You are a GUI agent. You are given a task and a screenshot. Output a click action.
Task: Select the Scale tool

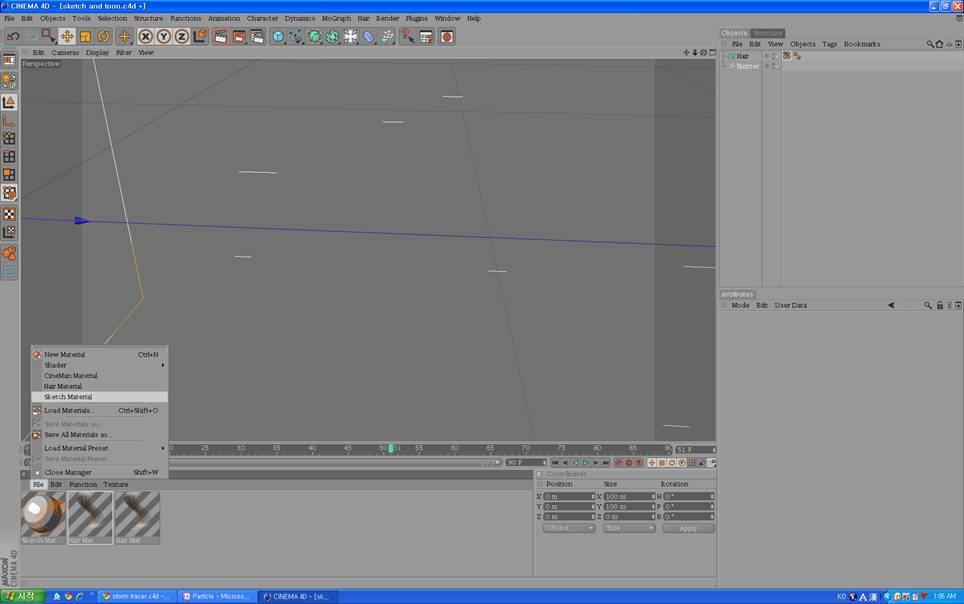coord(85,37)
